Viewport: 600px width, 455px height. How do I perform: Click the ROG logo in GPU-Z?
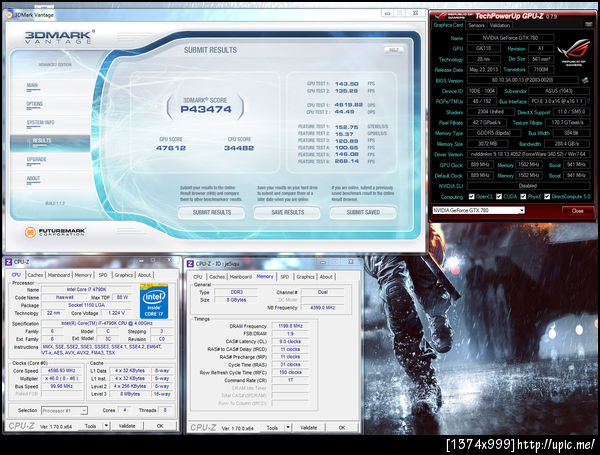click(573, 52)
